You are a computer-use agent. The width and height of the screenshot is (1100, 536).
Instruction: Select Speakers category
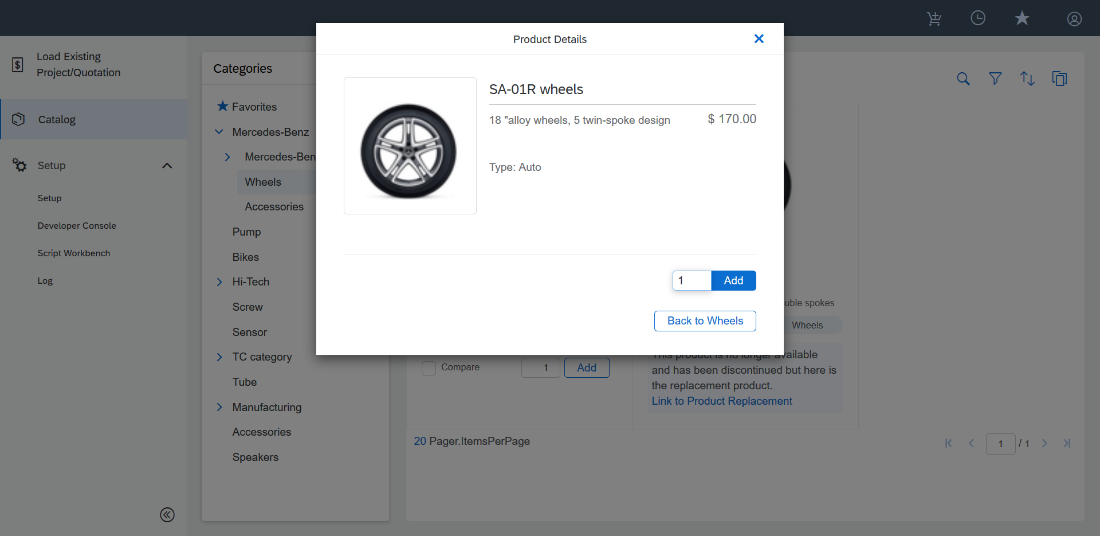point(255,457)
